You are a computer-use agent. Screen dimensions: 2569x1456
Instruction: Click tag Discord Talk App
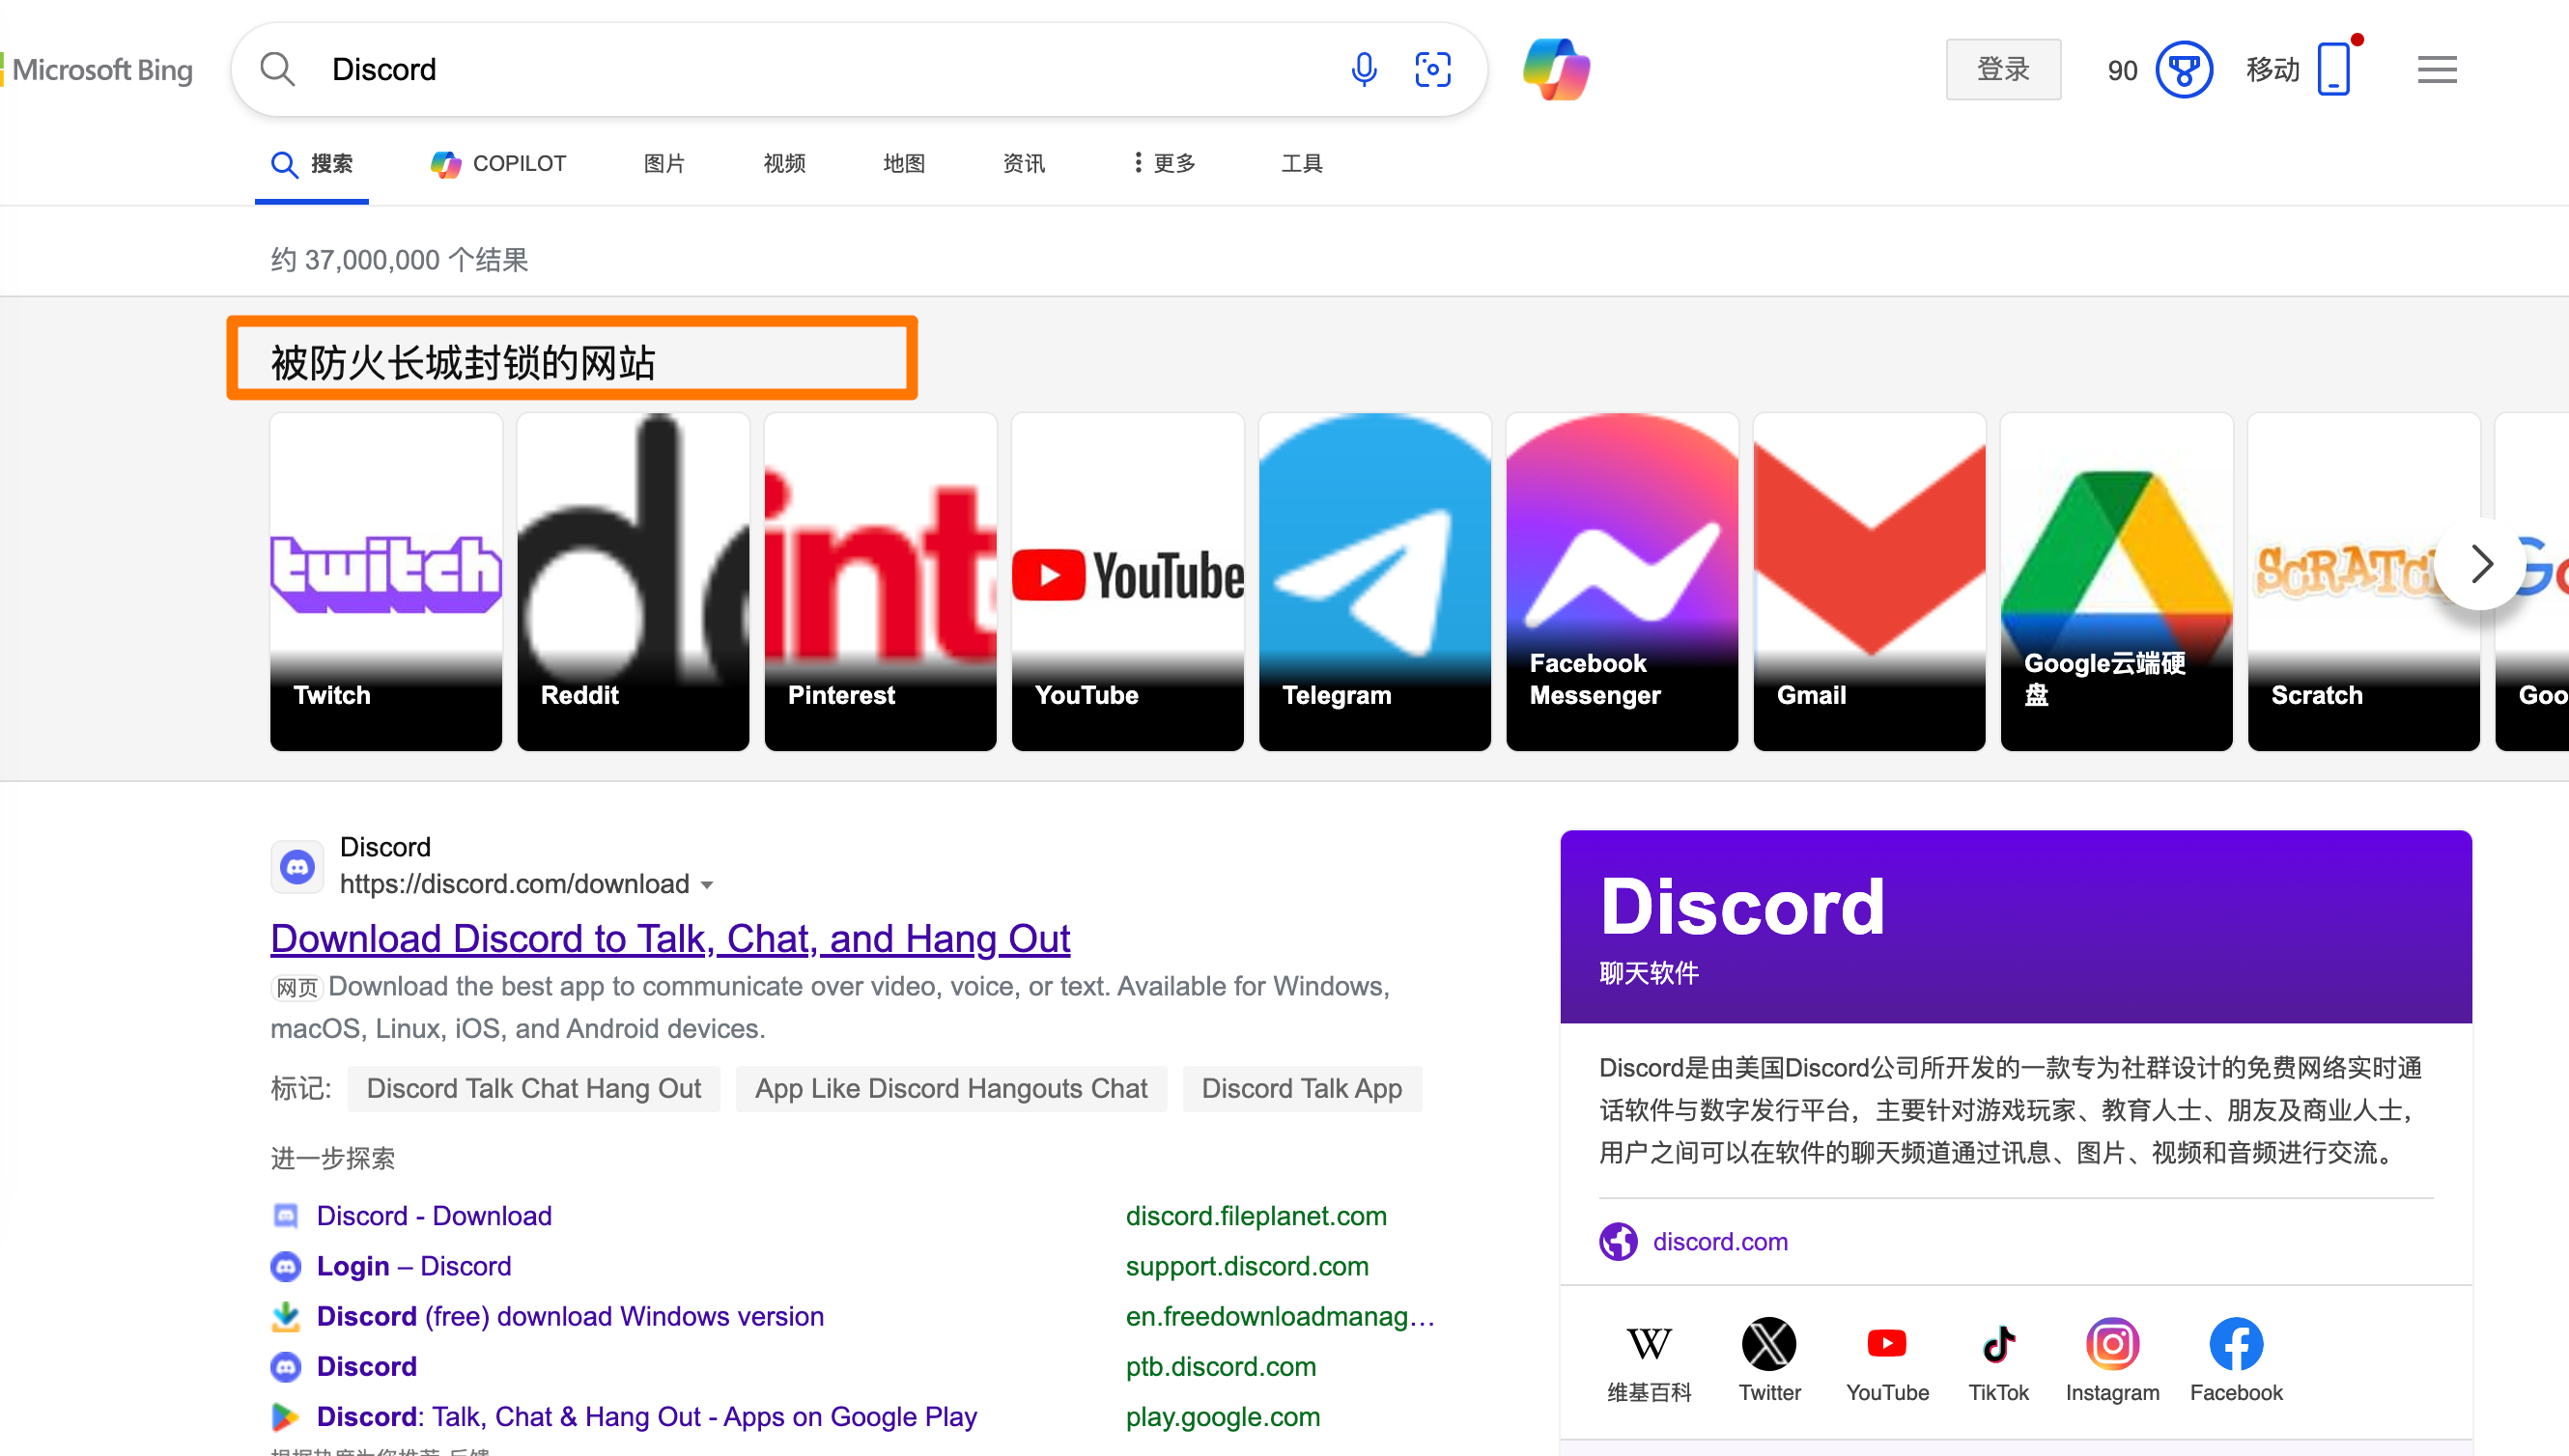[1301, 1088]
